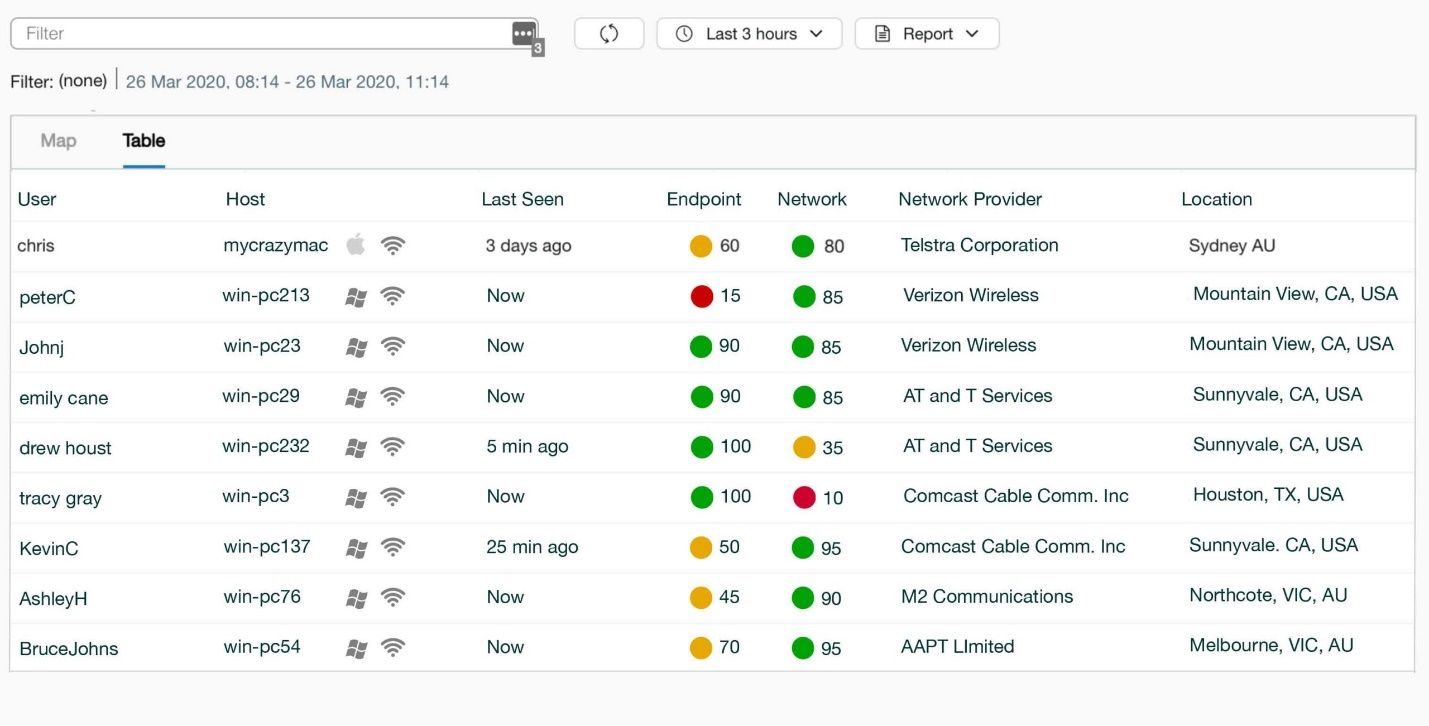Viewport: 1429px width, 726px height.
Task: Open the Last 3 hours time range dropdown
Action: click(x=749, y=34)
